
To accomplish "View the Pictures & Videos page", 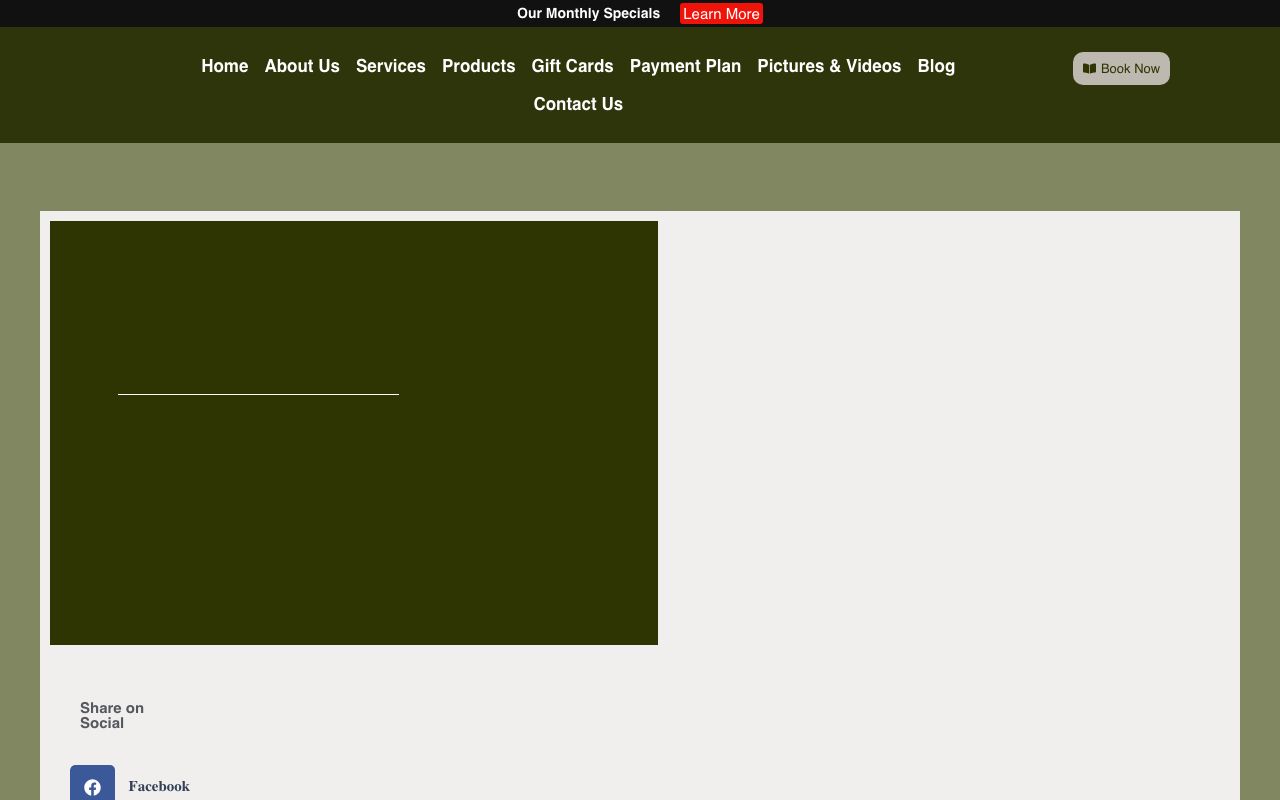I will click(x=829, y=66).
